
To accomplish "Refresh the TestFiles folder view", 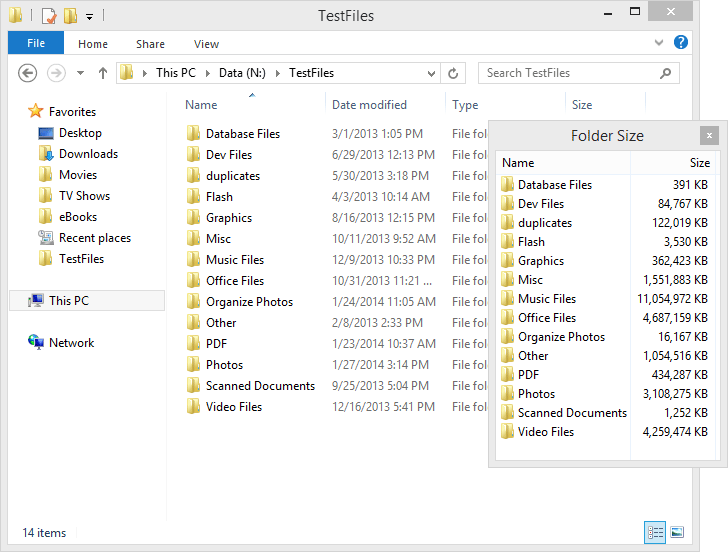I will point(453,73).
